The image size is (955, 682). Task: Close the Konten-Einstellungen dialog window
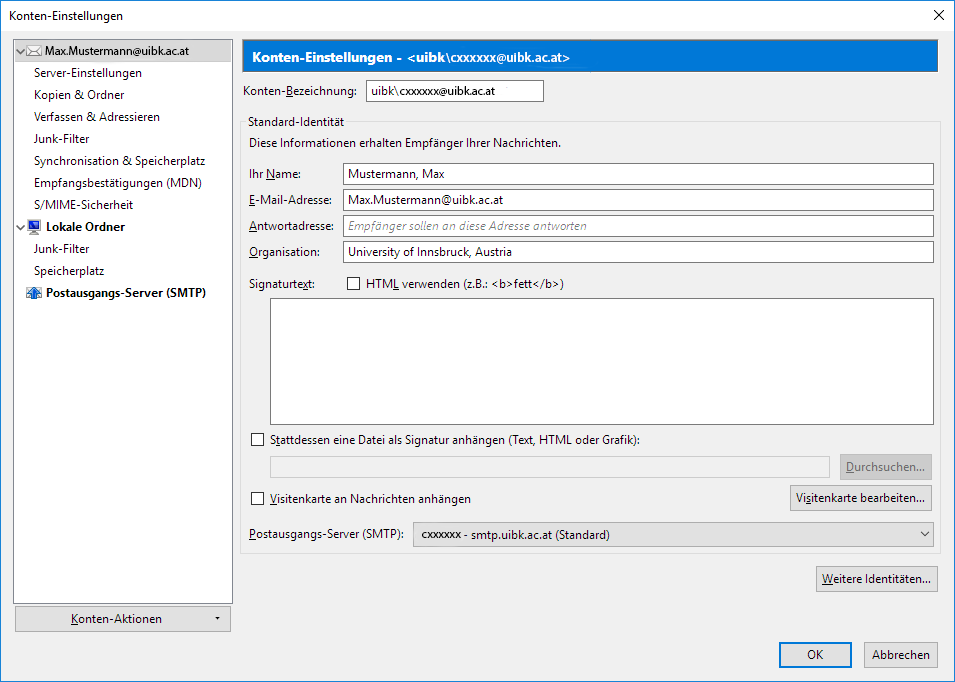[938, 15]
